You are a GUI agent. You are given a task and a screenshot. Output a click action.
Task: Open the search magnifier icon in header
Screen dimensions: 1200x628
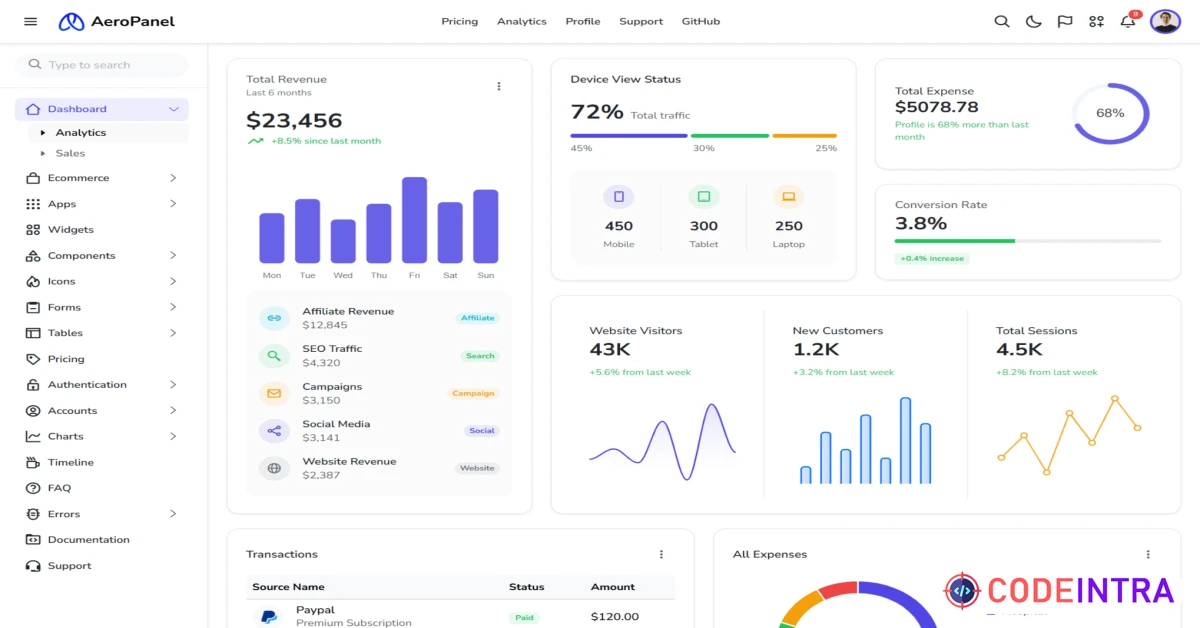coord(1001,21)
